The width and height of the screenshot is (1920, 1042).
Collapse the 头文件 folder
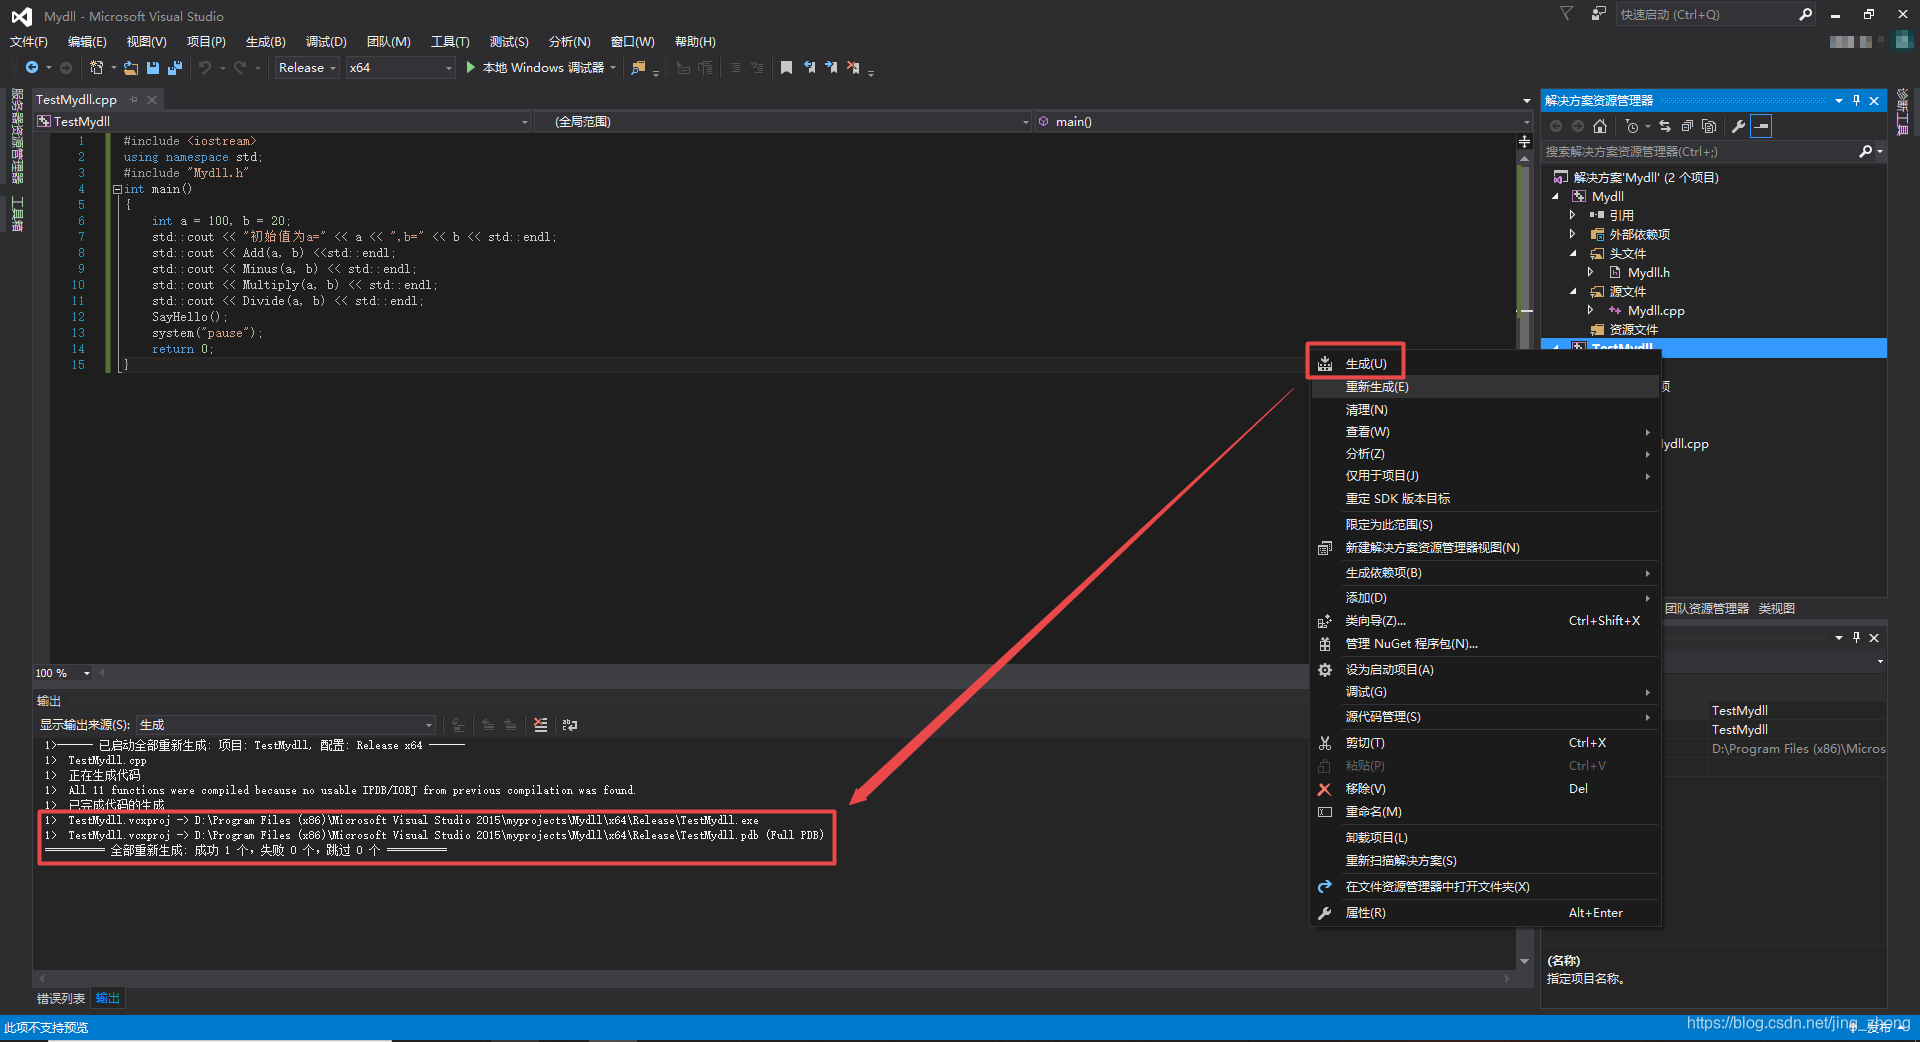[1573, 253]
